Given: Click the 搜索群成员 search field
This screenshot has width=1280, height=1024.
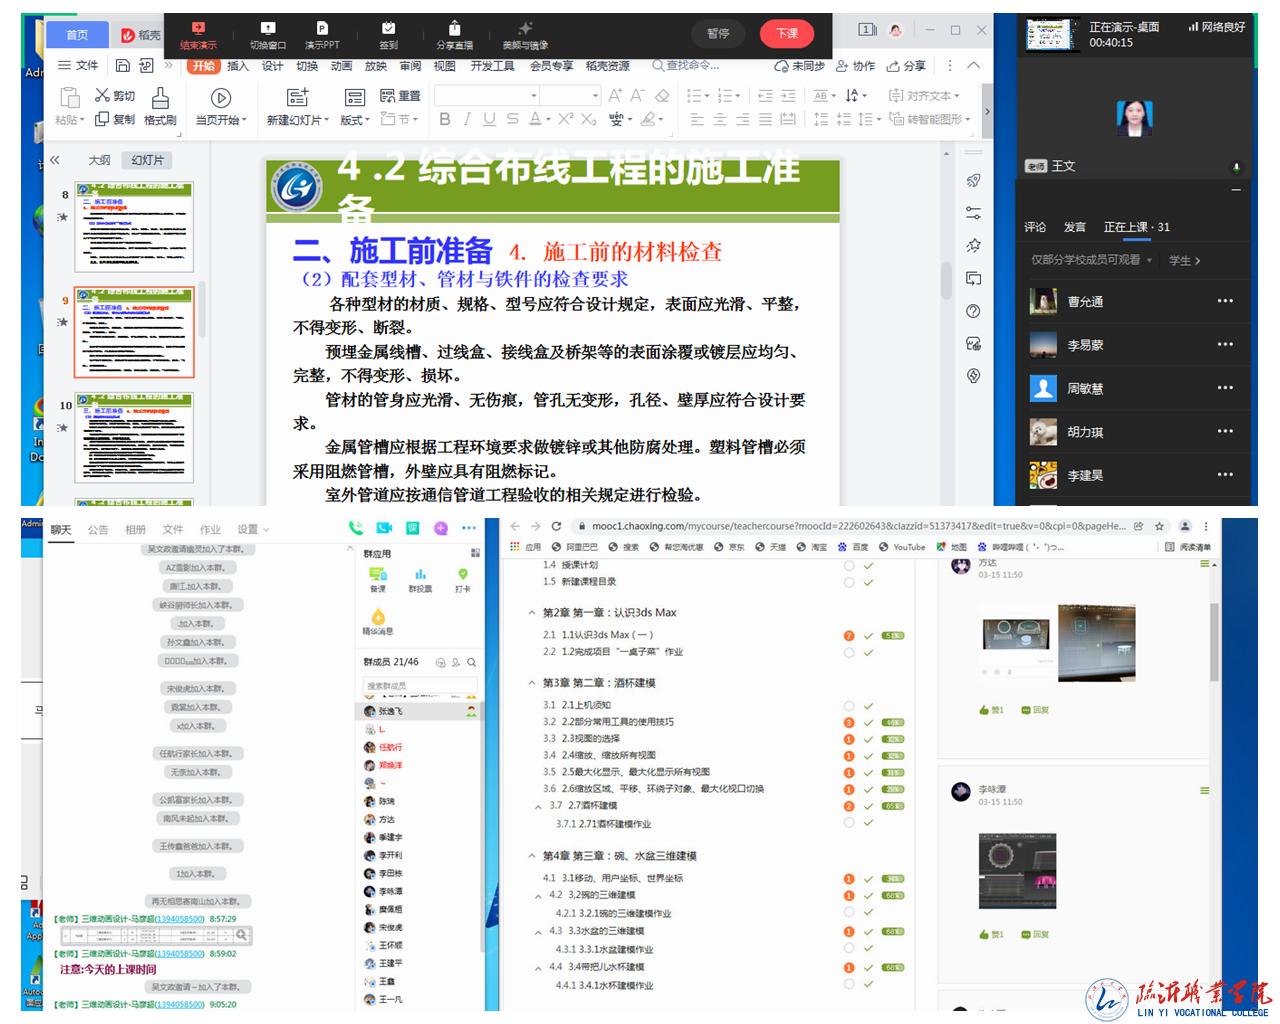Looking at the screenshot, I should point(420,686).
